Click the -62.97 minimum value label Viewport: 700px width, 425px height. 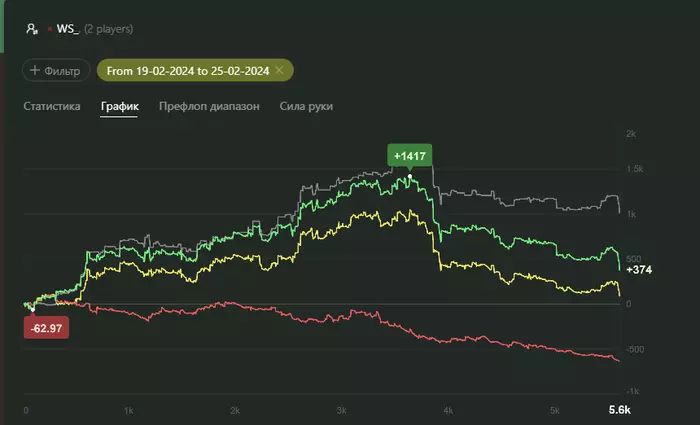coord(46,327)
